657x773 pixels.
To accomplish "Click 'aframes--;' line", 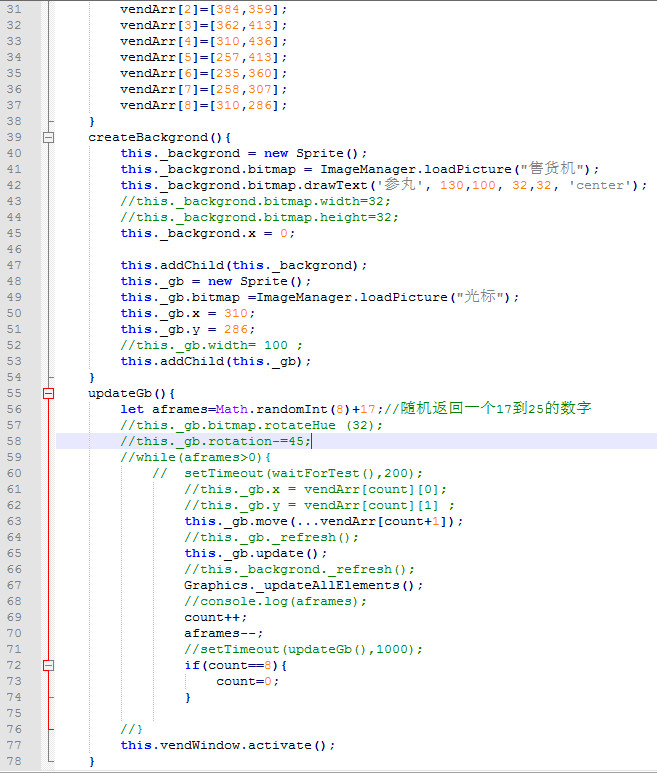I will [x=224, y=633].
